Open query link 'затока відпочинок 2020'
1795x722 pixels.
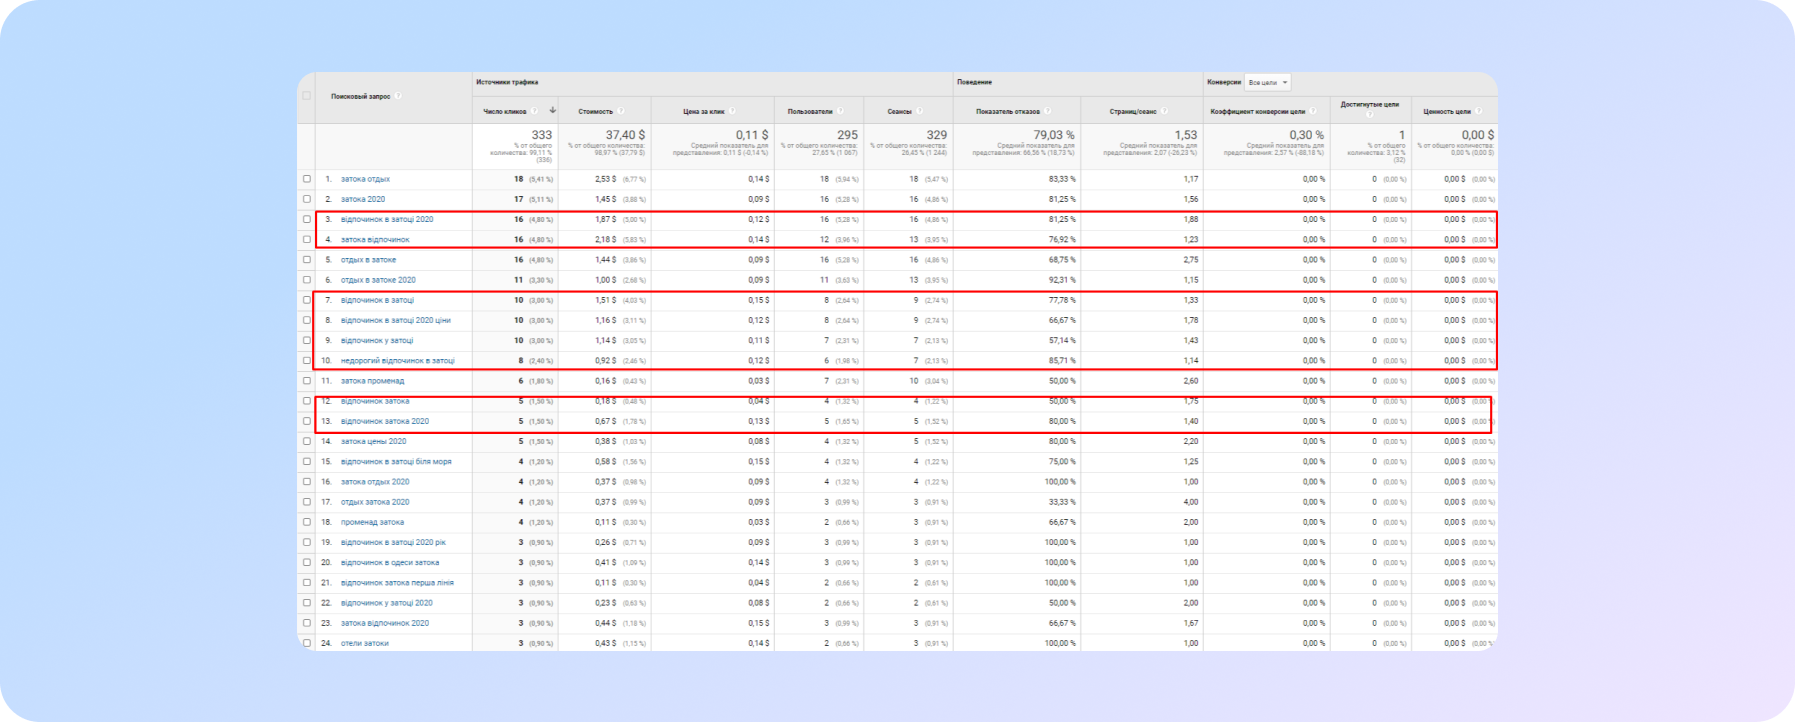(x=385, y=623)
